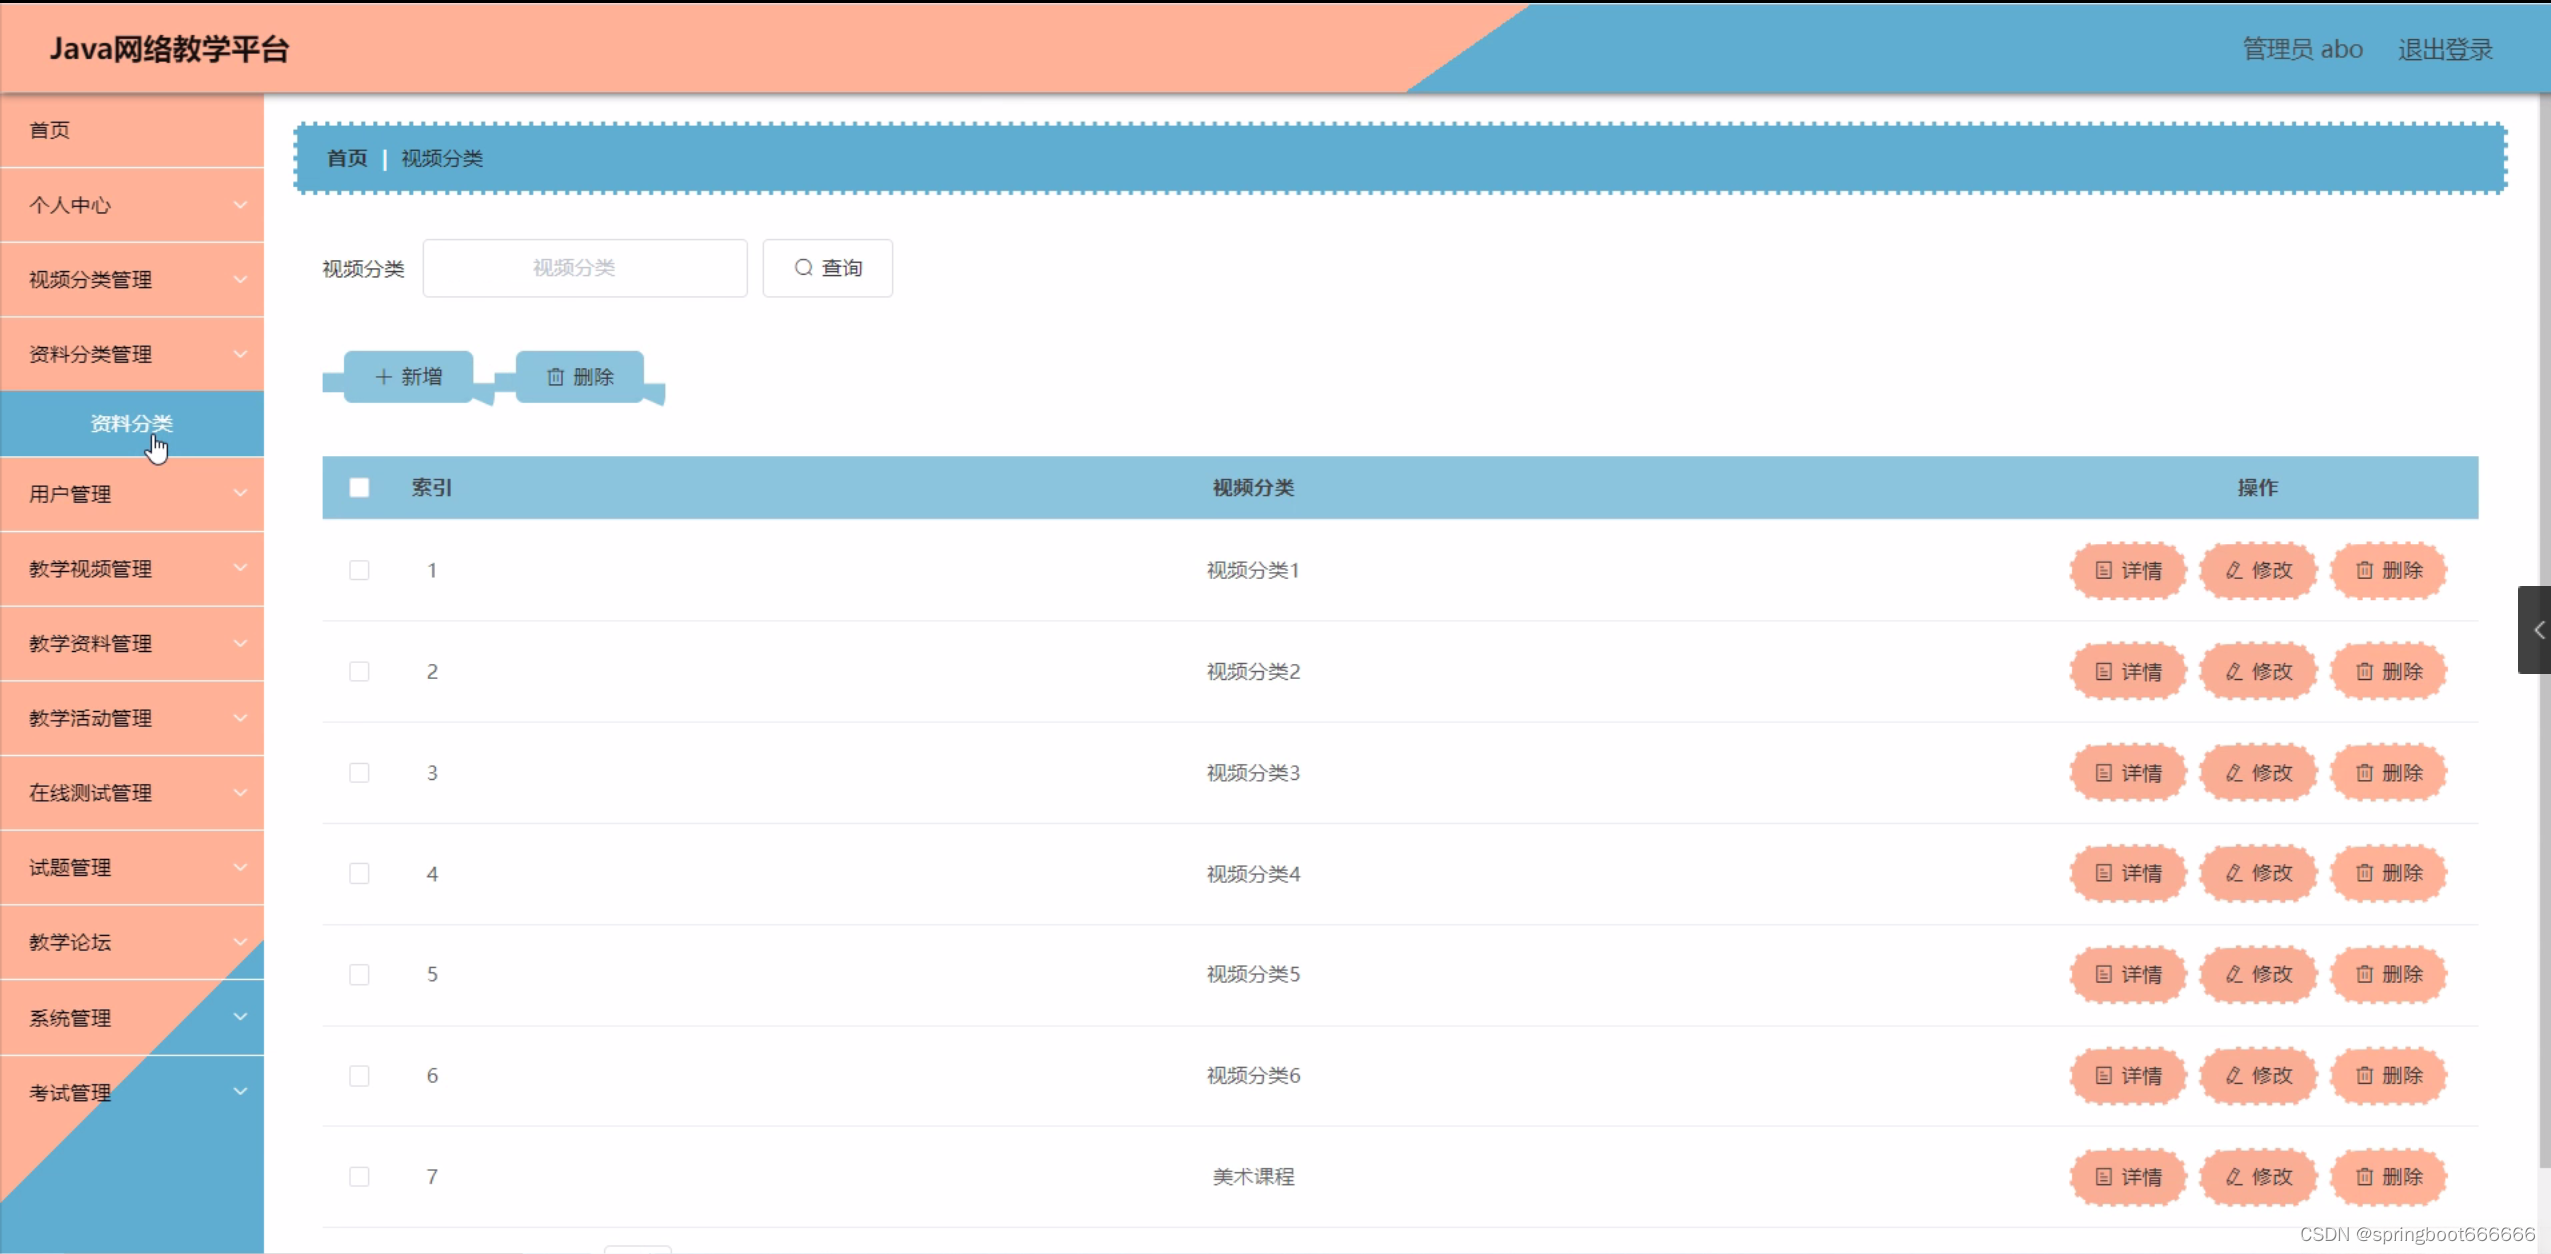Screen dimensions: 2551x1254
Task: Click 首页 breadcrumb link
Action: tap(347, 158)
